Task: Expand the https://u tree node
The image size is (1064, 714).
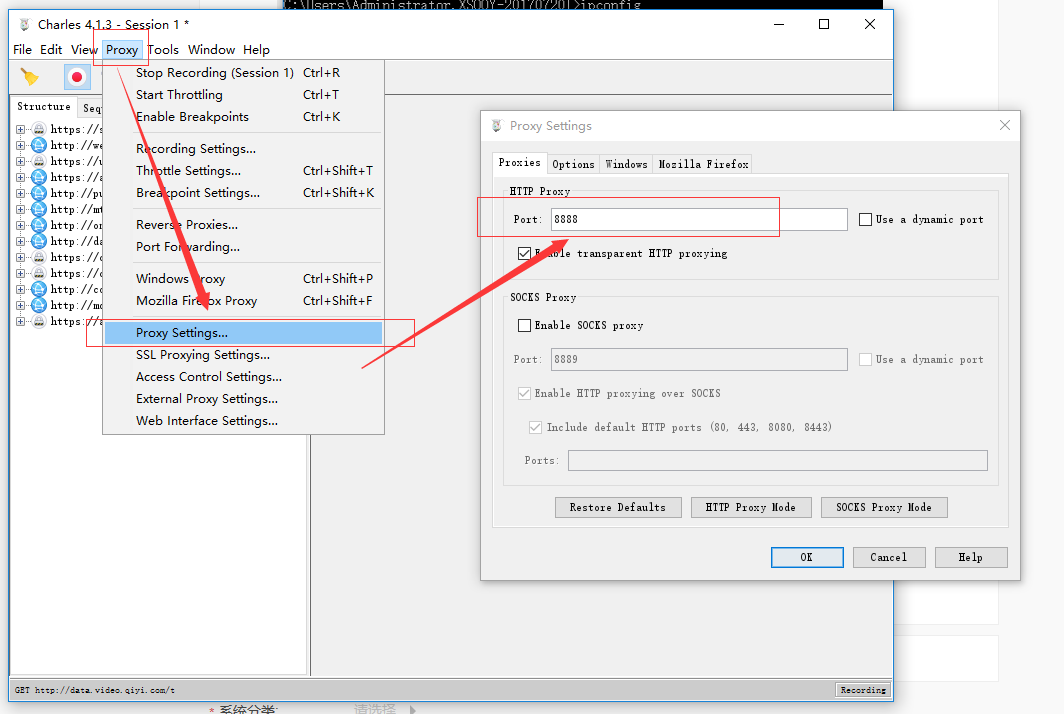Action: [20, 161]
